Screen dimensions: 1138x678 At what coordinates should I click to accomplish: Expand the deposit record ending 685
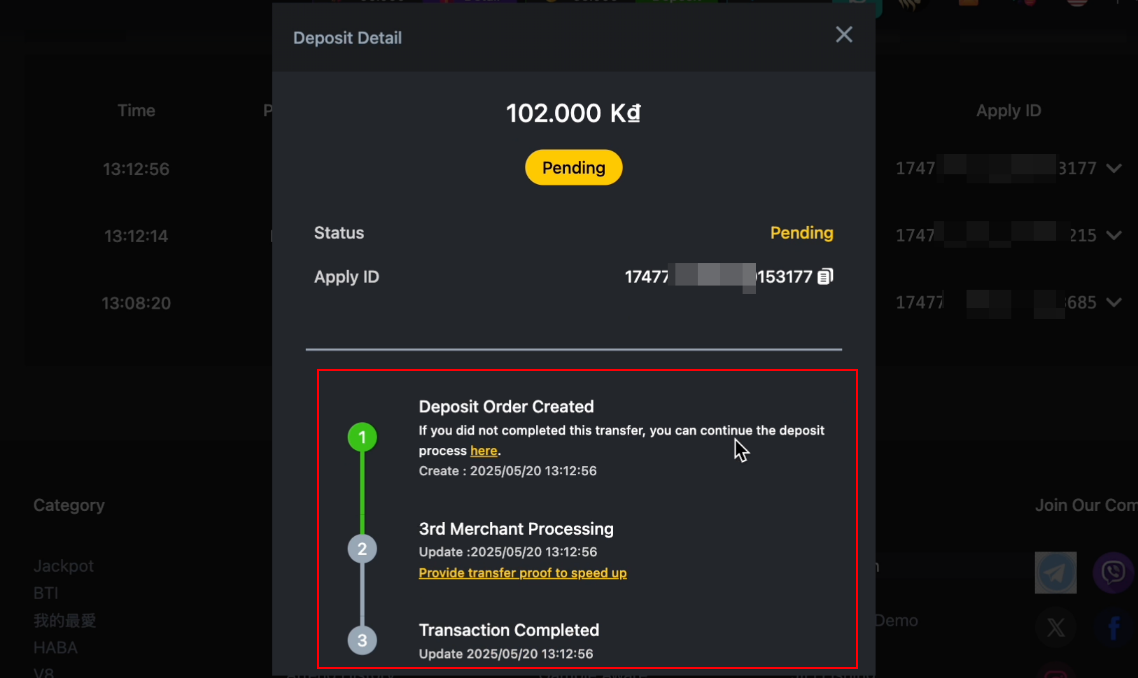click(x=1114, y=302)
